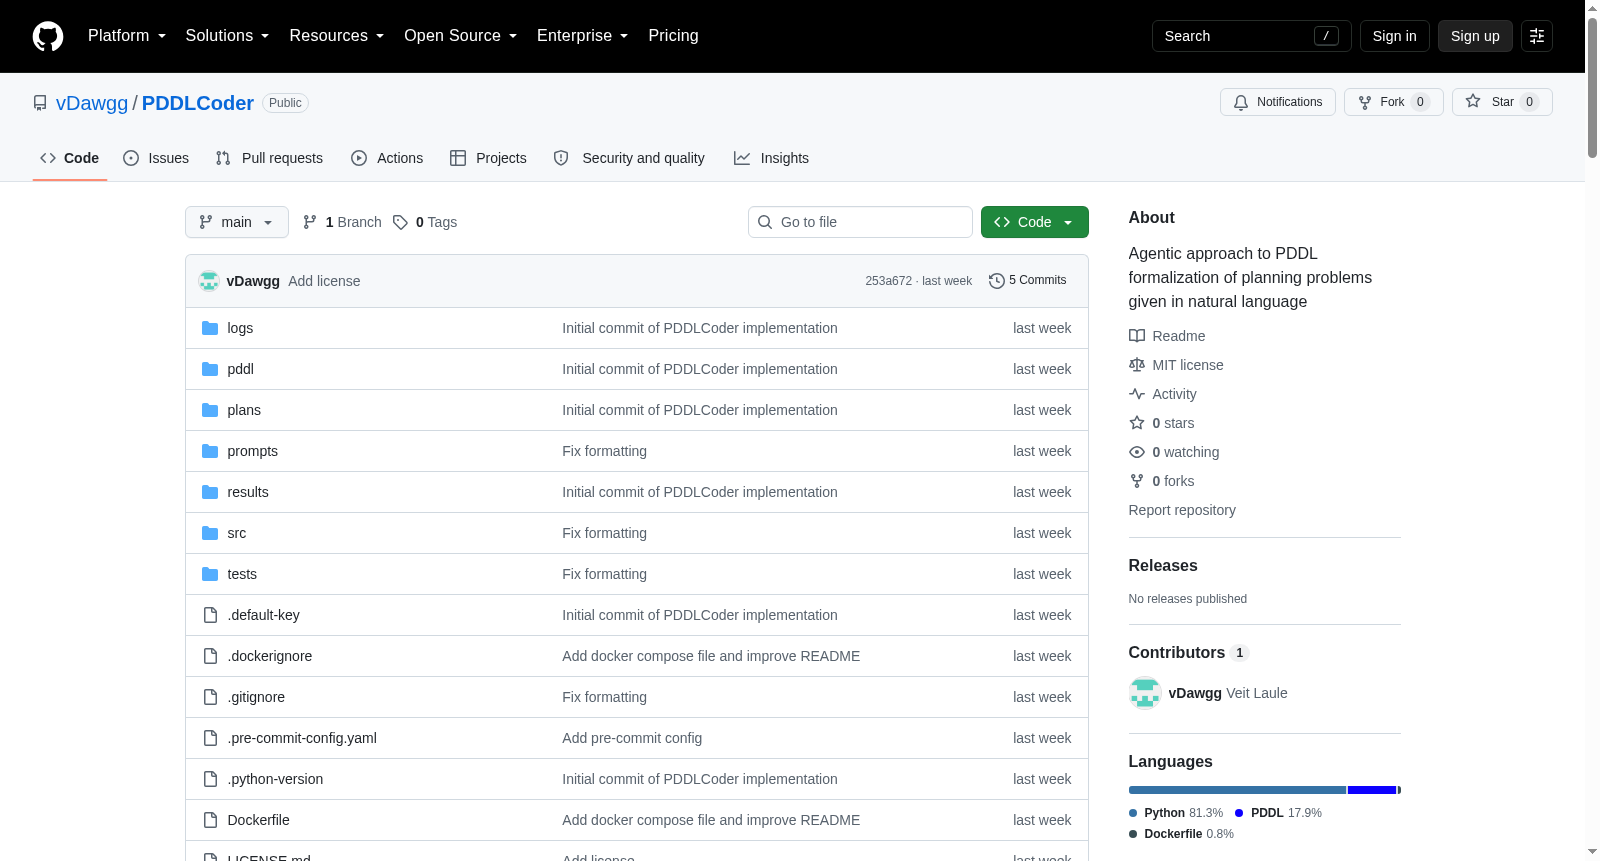Open the Pricing link
This screenshot has height=861, width=1600.
coord(673,36)
